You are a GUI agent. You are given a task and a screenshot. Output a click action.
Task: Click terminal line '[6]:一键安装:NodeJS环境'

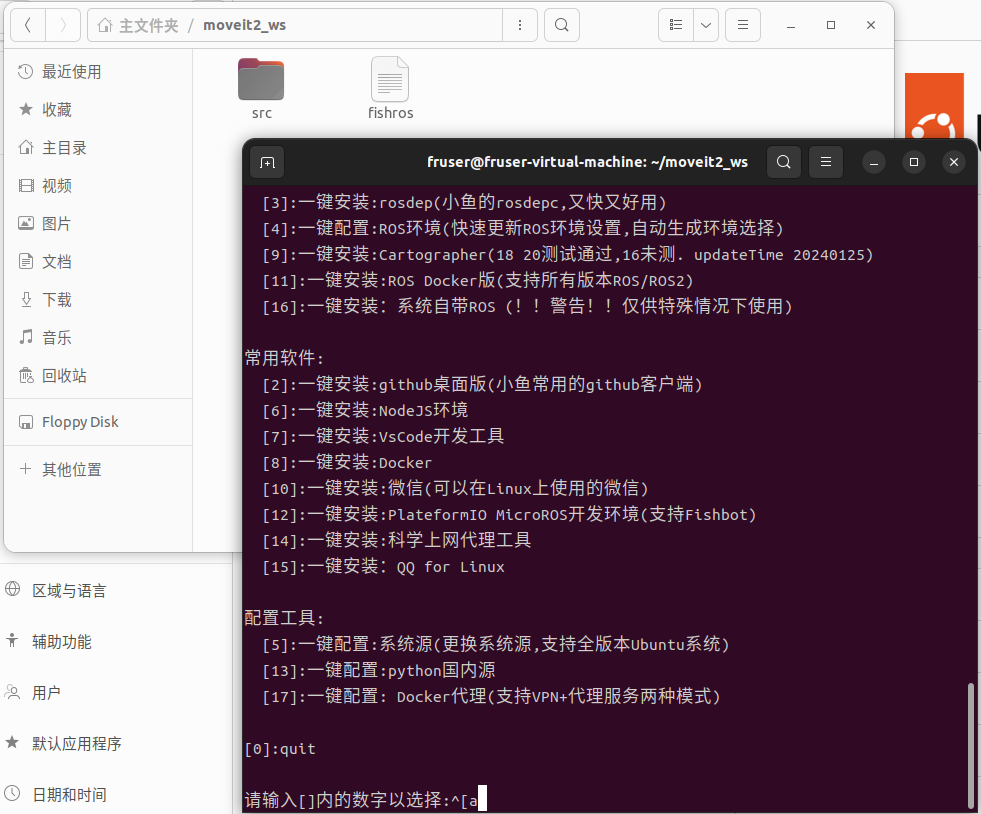coord(365,410)
